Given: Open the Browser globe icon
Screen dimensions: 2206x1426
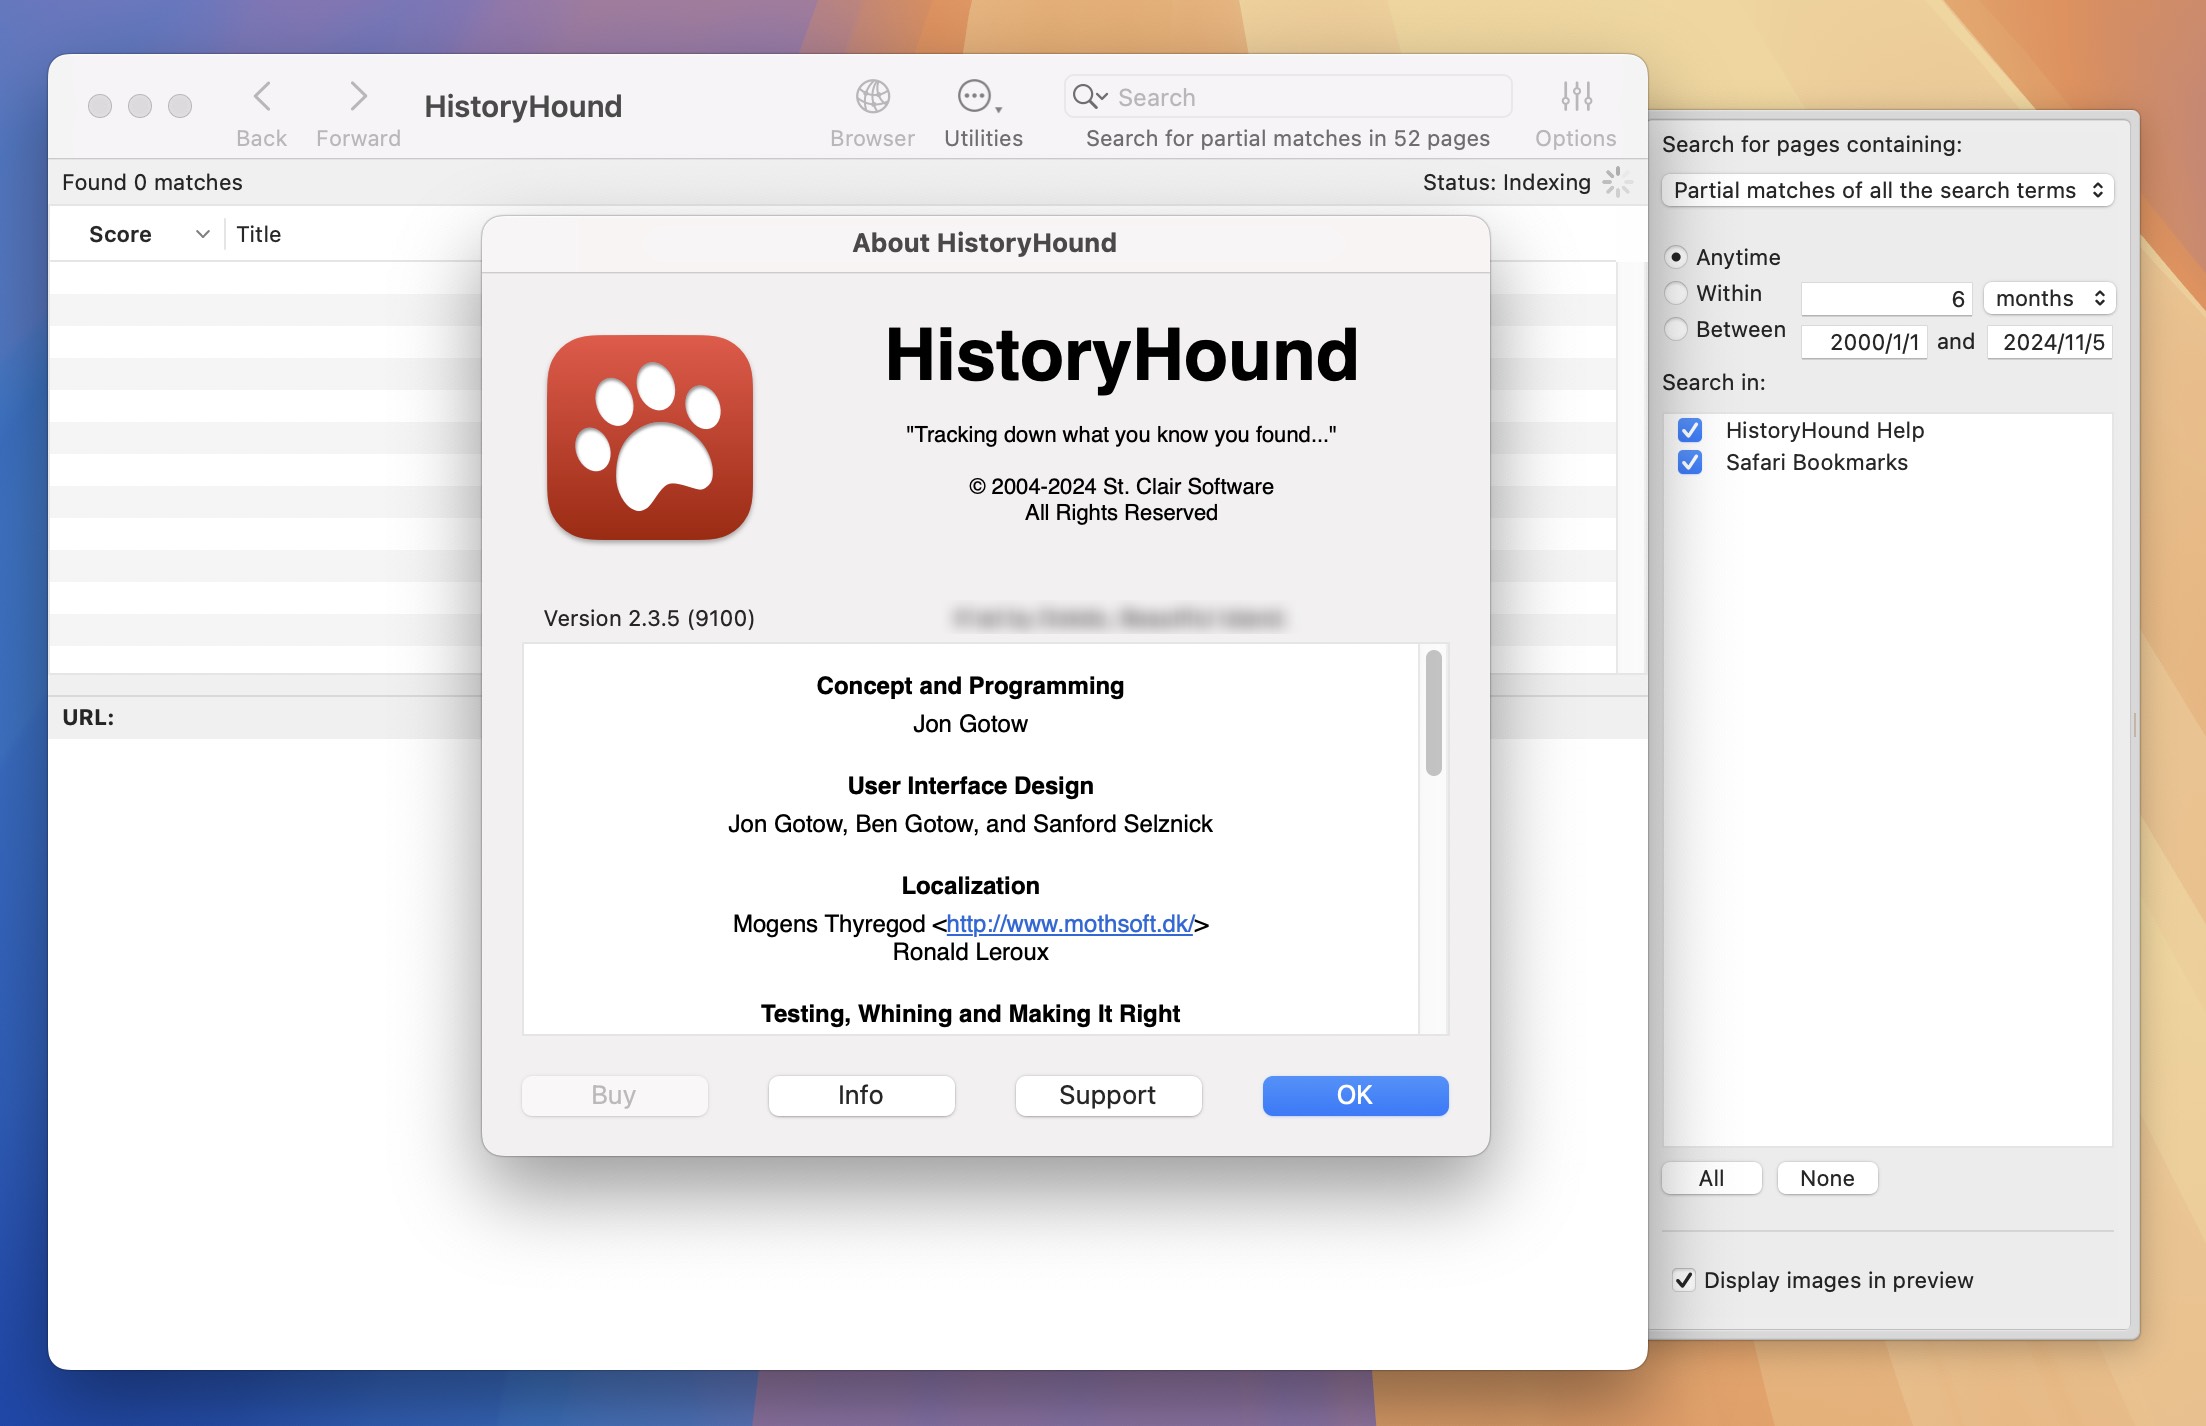Looking at the screenshot, I should pyautogui.click(x=872, y=97).
